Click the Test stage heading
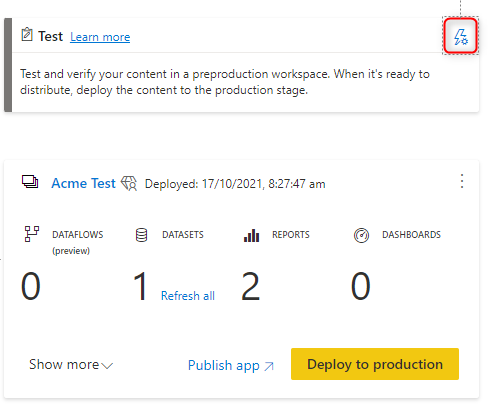The image size is (492, 413). tap(50, 36)
